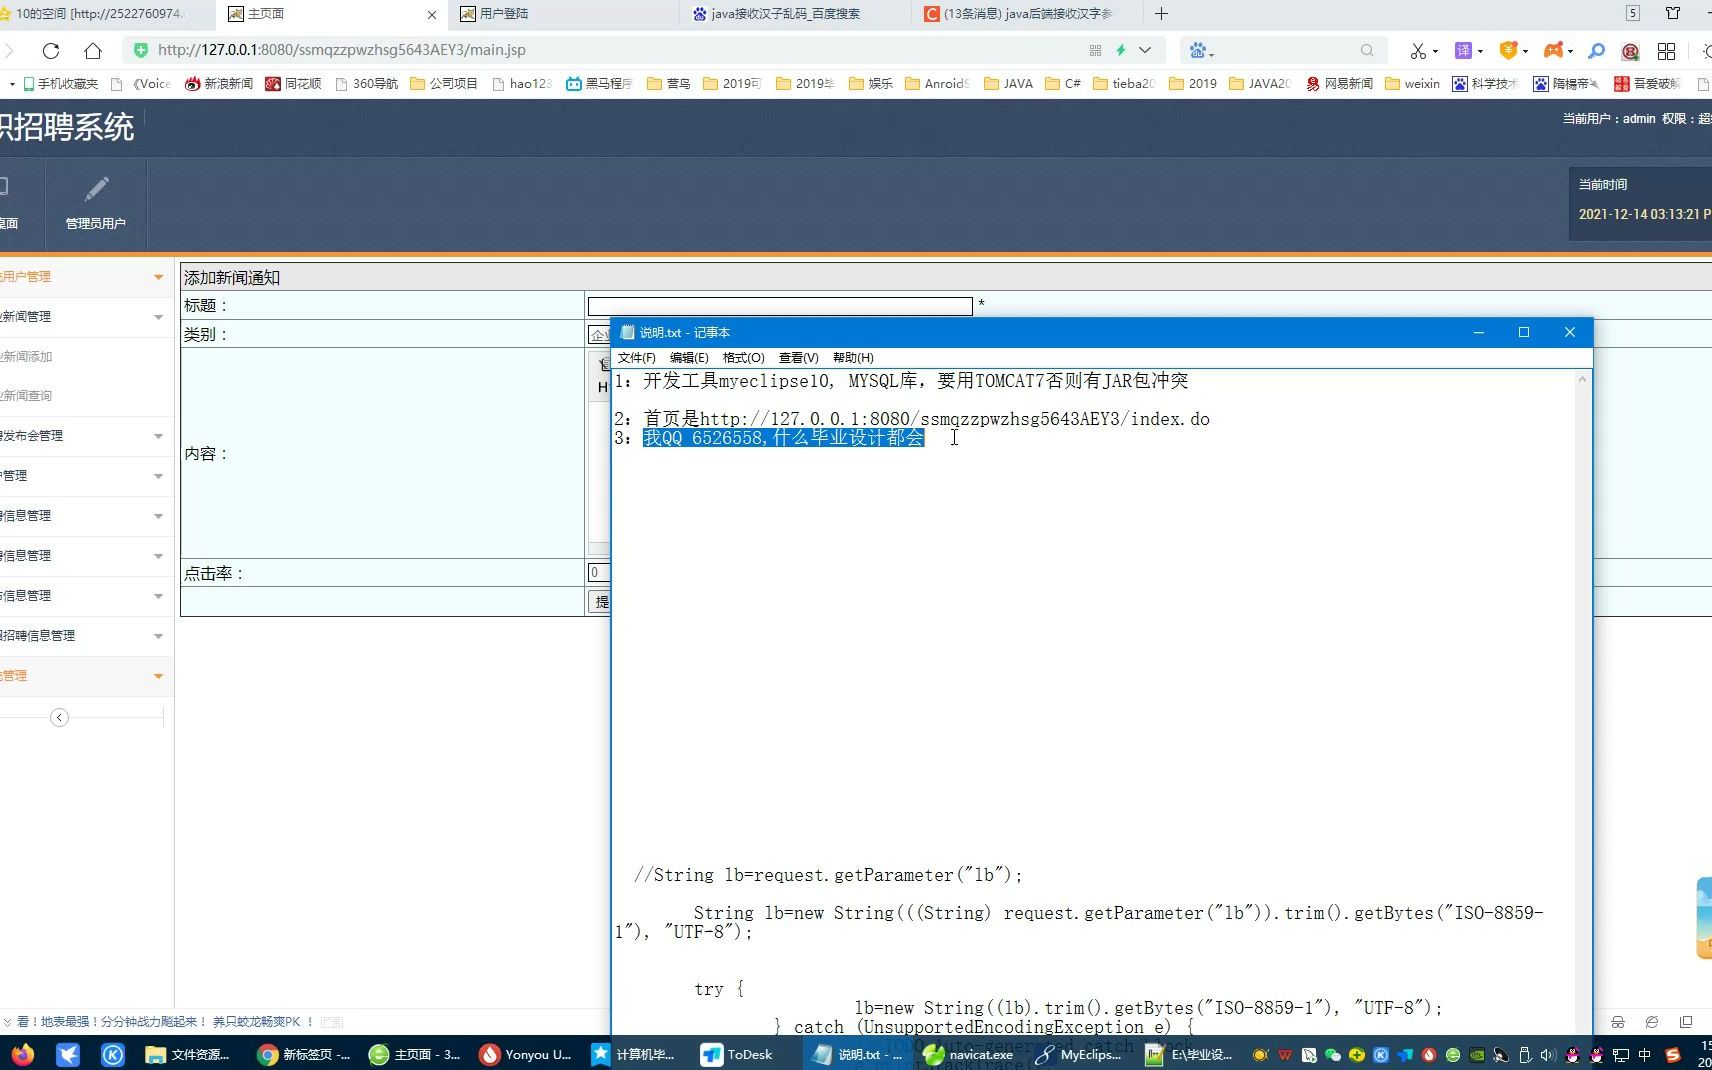1712x1070 pixels.
Task: Open the extensions grid icon
Action: (x=1666, y=50)
